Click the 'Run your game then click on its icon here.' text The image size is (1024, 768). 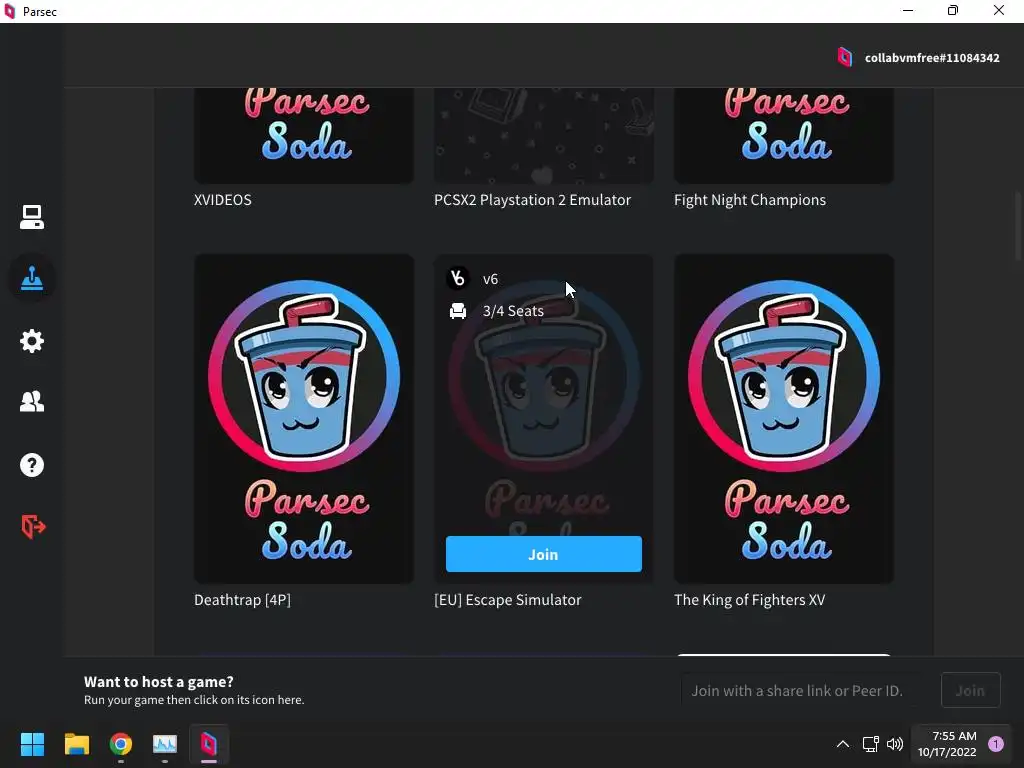click(194, 699)
